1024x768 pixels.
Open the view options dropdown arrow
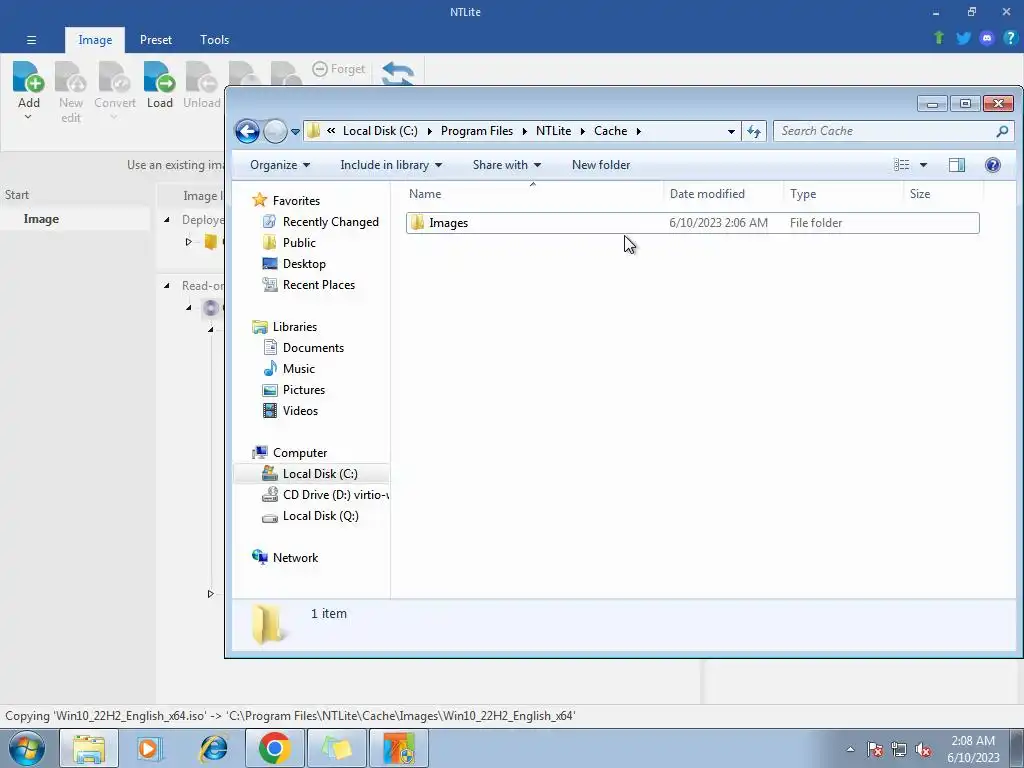[923, 165]
